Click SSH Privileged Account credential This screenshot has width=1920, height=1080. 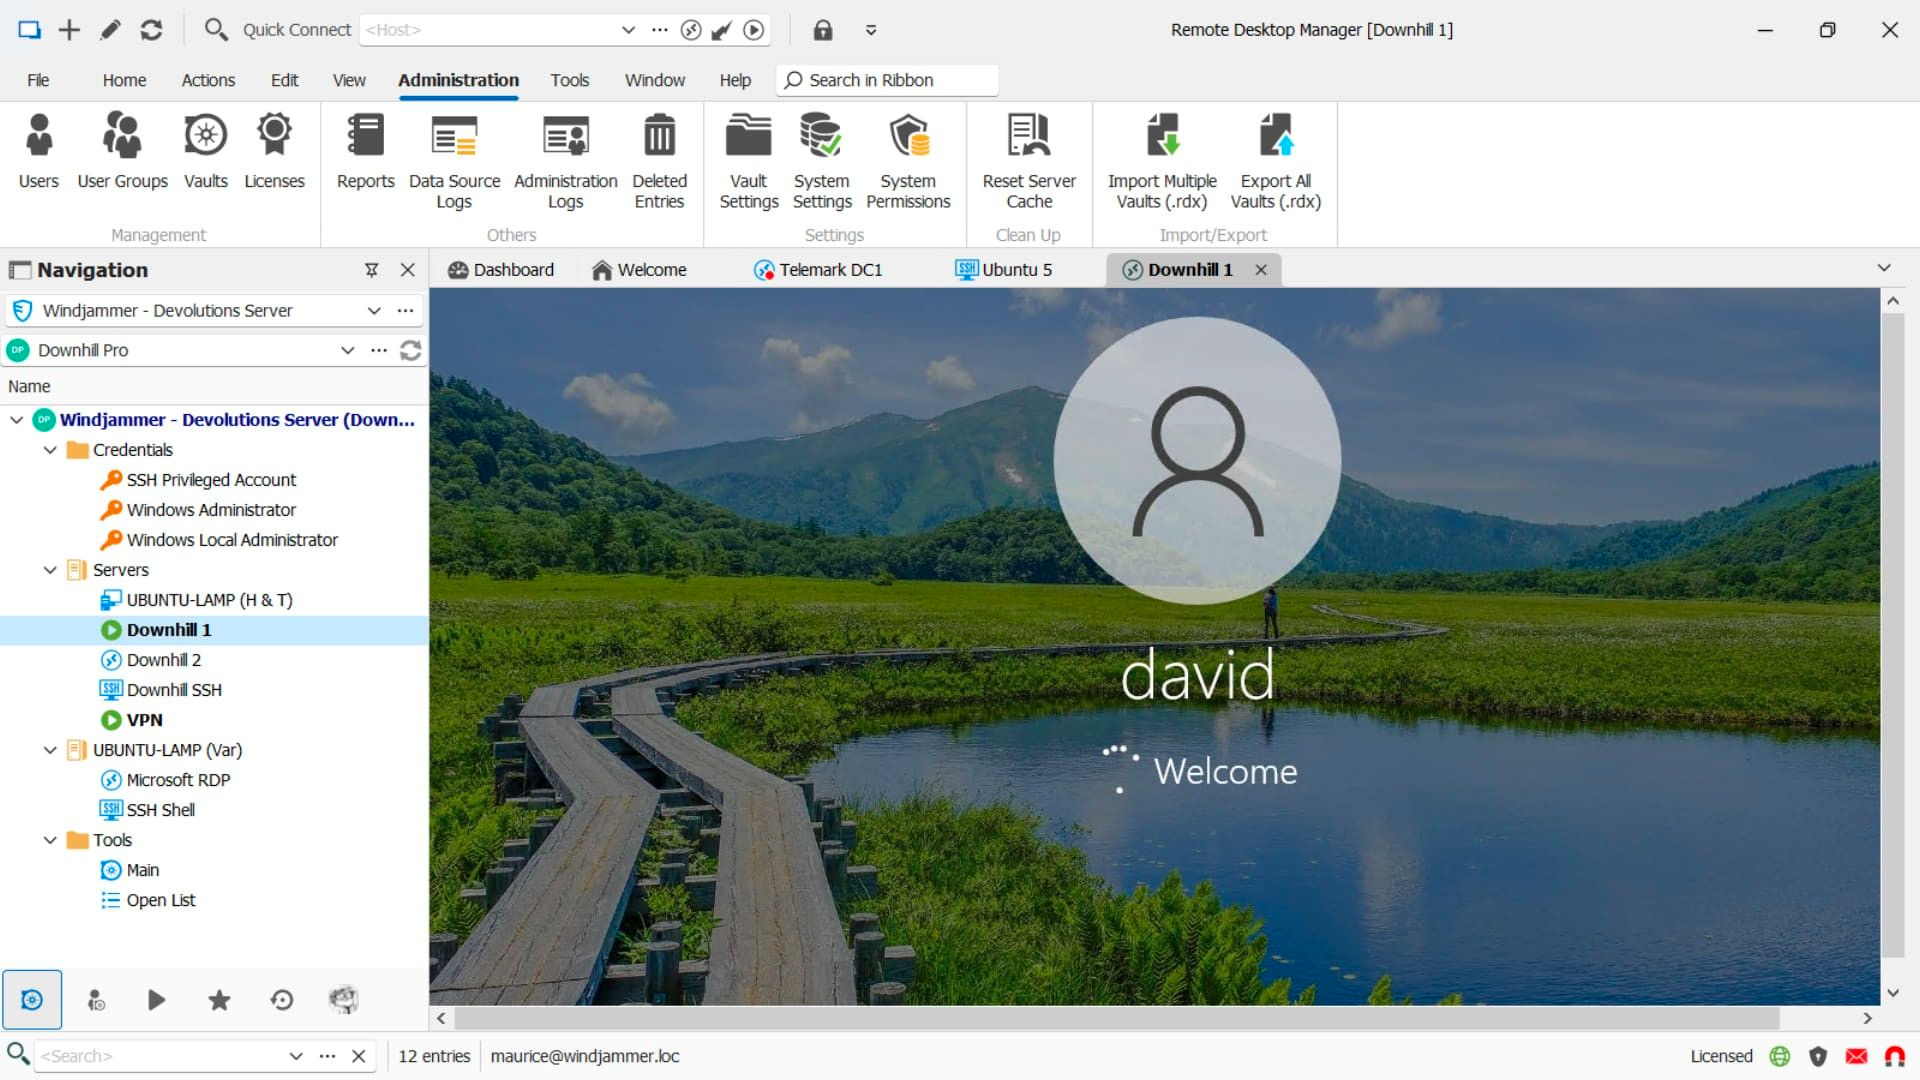coord(211,479)
